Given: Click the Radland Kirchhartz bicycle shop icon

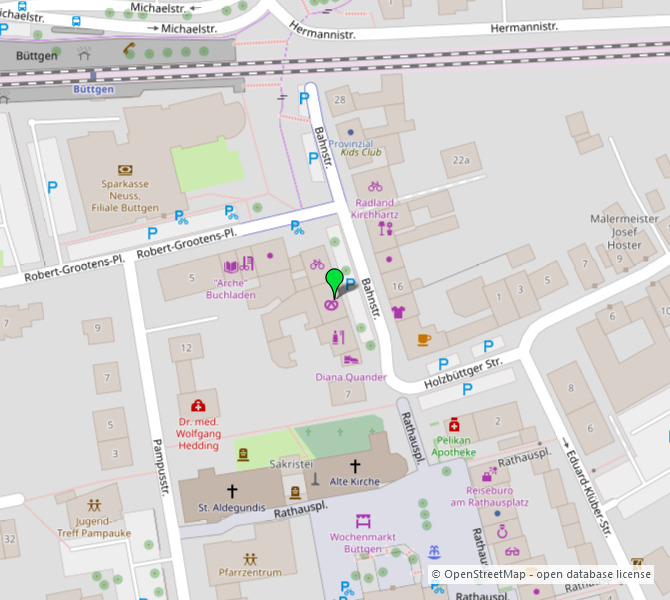Looking at the screenshot, I should (x=375, y=186).
